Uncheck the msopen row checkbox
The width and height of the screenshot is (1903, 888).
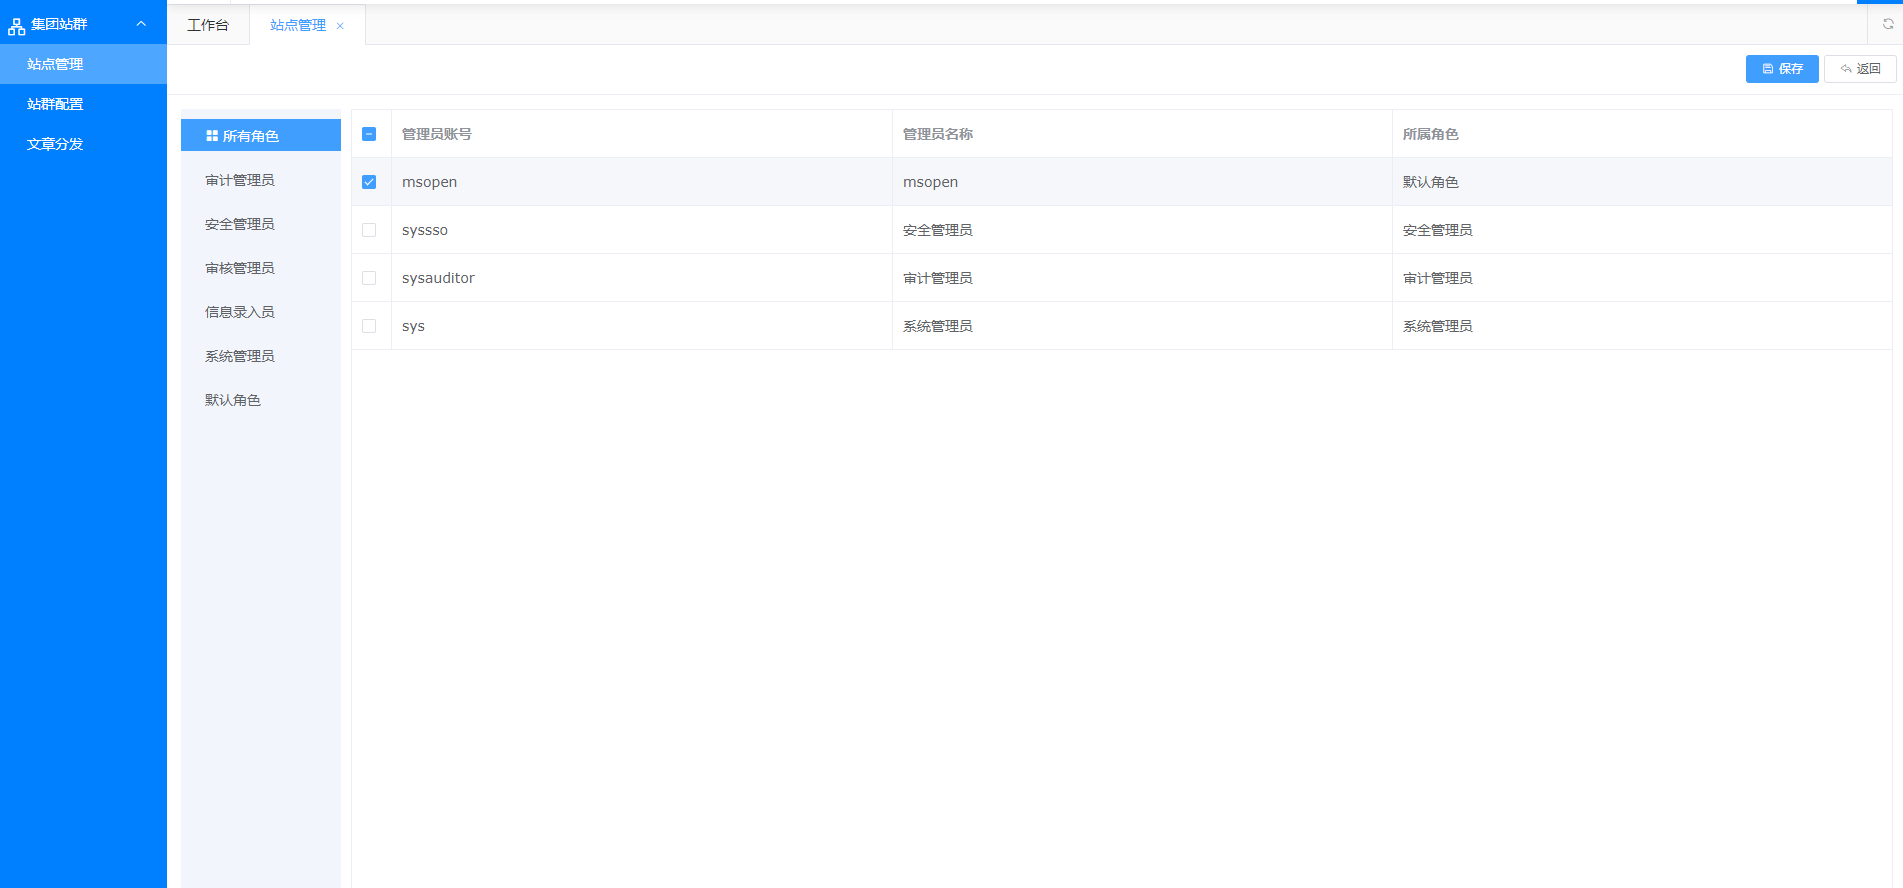[x=369, y=182]
